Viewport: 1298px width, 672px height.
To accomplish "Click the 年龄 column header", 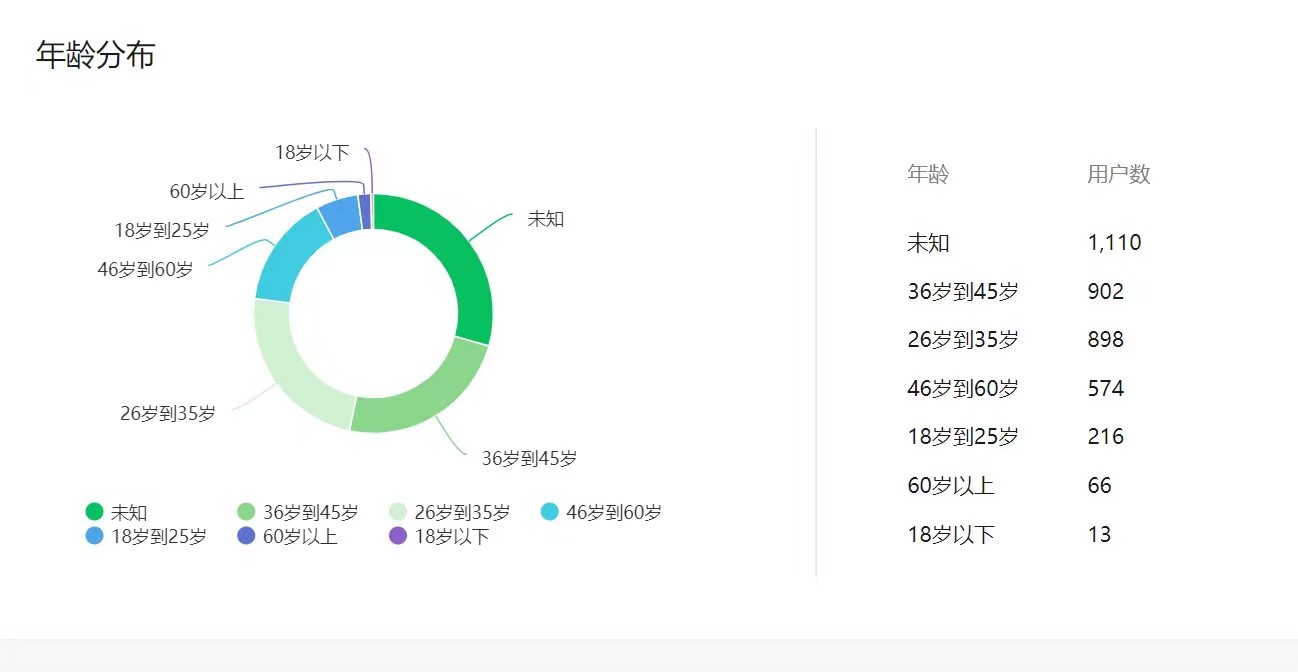I will coord(928,174).
